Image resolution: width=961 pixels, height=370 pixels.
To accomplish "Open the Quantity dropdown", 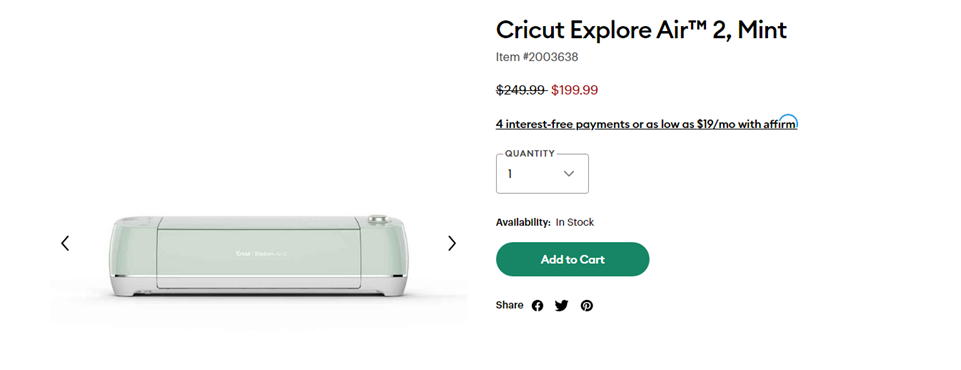I will pos(542,173).
